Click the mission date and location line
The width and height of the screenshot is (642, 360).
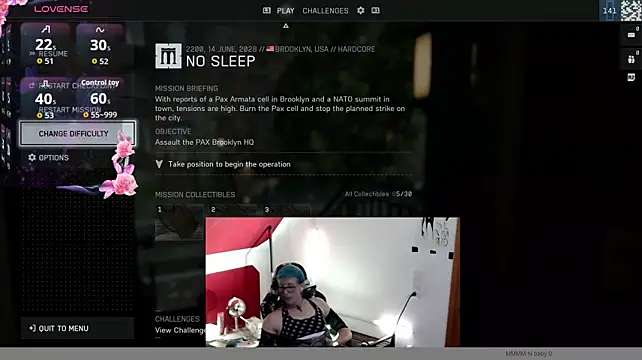[280, 49]
